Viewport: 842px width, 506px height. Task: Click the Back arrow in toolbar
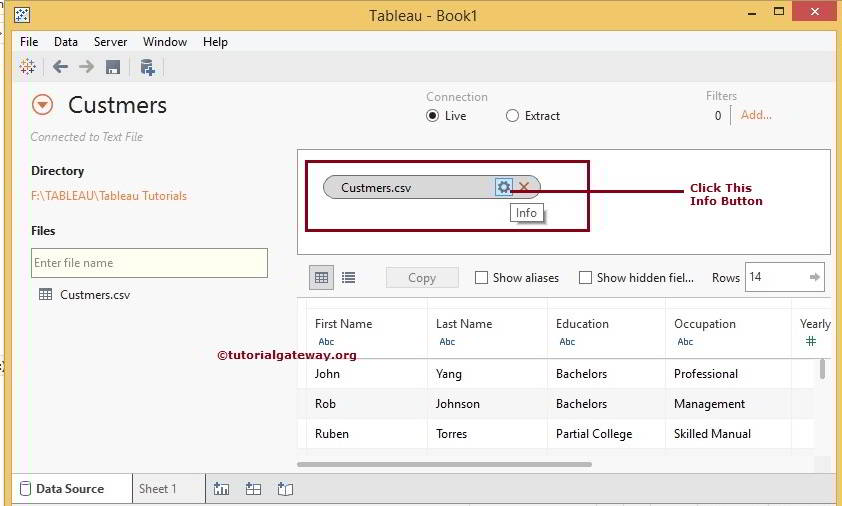pyautogui.click(x=60, y=67)
